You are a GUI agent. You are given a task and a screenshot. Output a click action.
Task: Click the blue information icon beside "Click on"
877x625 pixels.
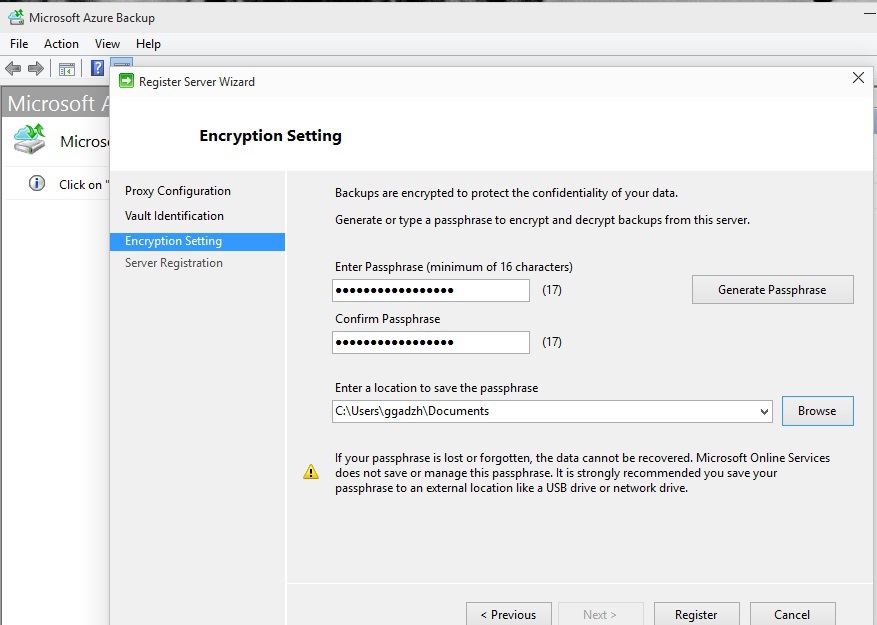[x=37, y=184]
